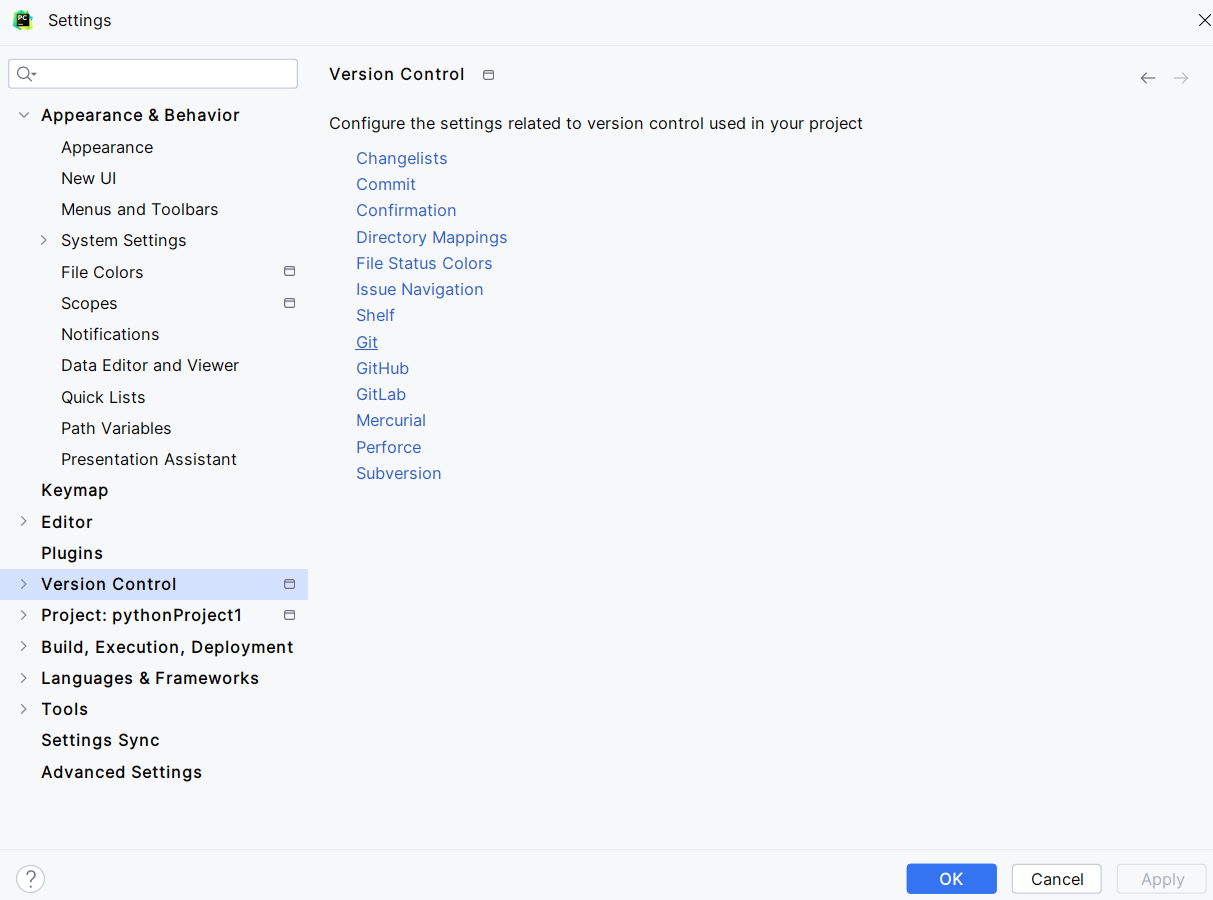
Task: Click project-level icon beside File Colors
Action: pyautogui.click(x=289, y=272)
